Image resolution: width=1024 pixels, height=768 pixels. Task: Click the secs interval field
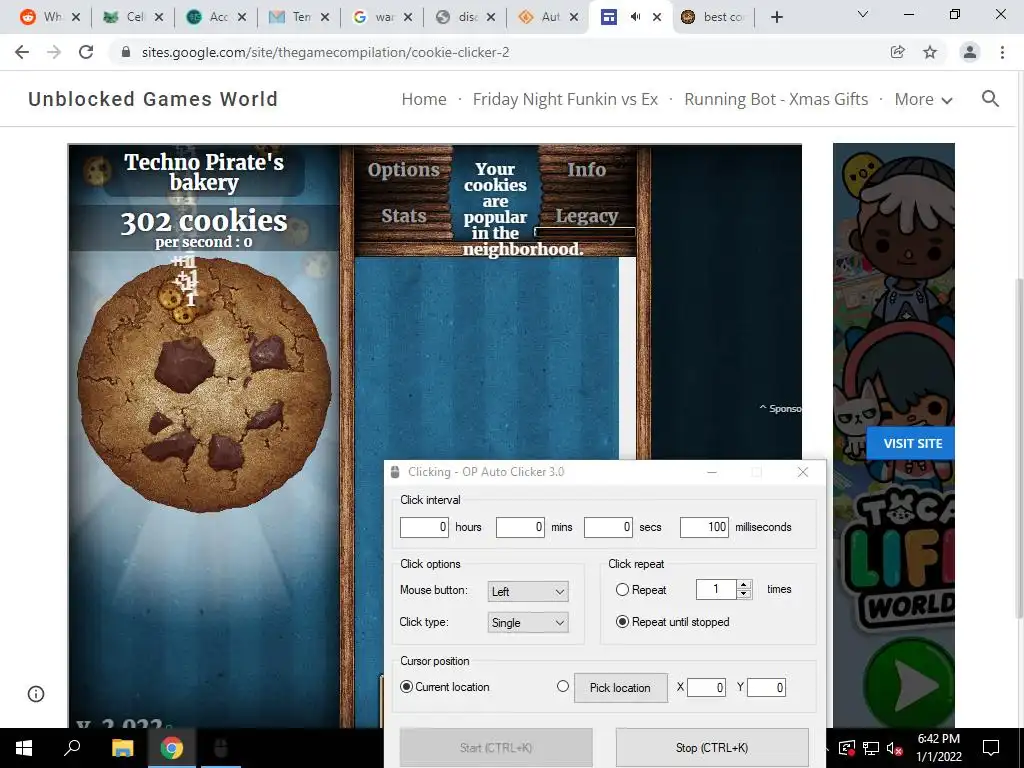tap(608, 527)
